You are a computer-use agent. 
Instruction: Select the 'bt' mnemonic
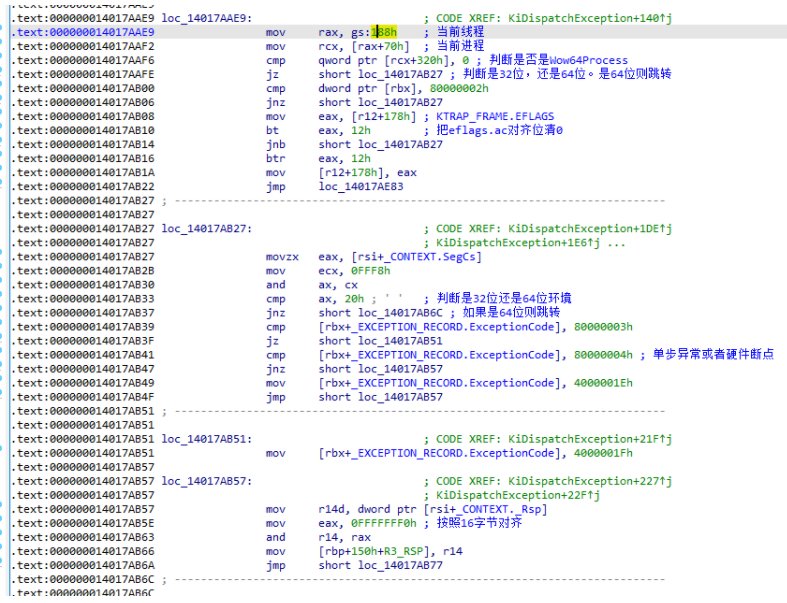pyautogui.click(x=272, y=131)
